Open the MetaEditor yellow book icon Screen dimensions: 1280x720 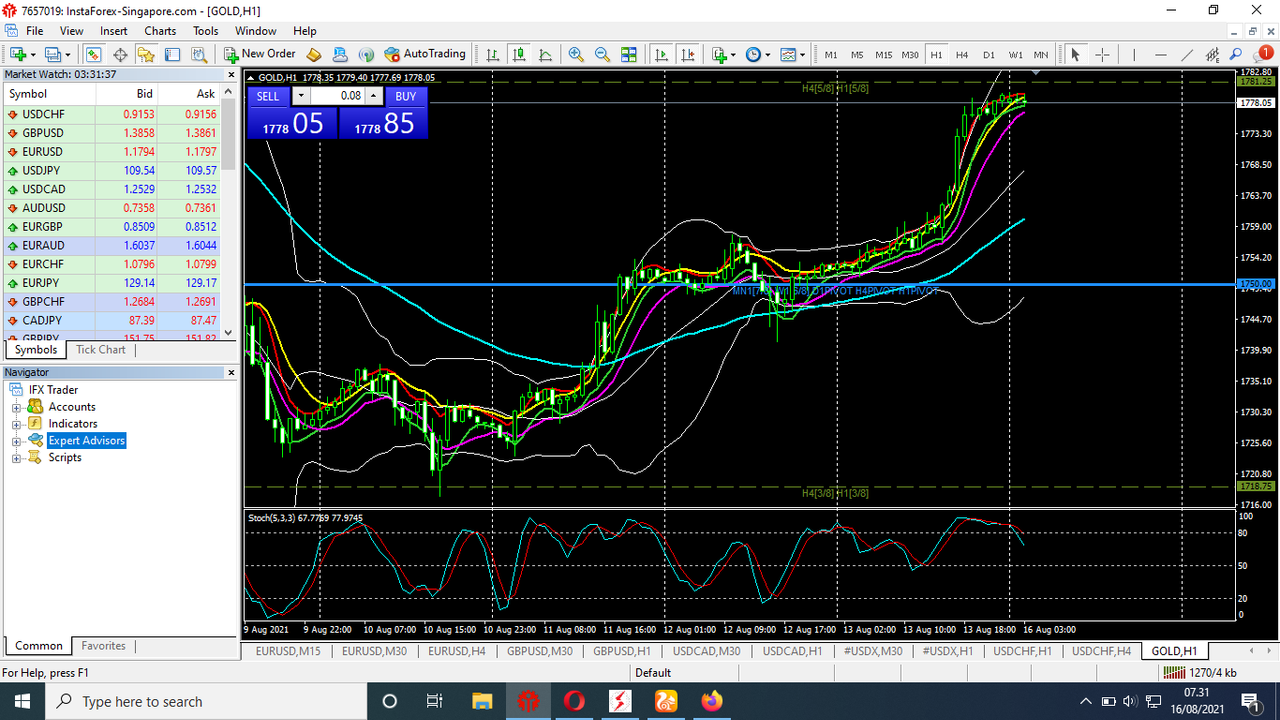[x=313, y=54]
